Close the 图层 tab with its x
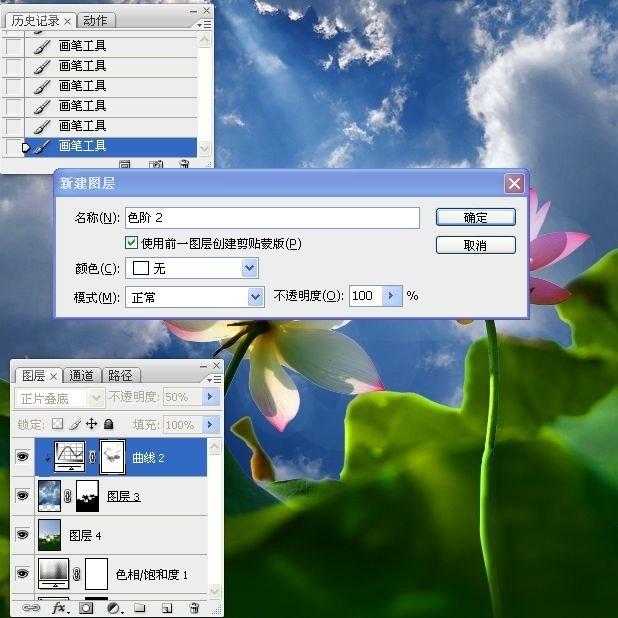The image size is (618, 618). pos(54,377)
